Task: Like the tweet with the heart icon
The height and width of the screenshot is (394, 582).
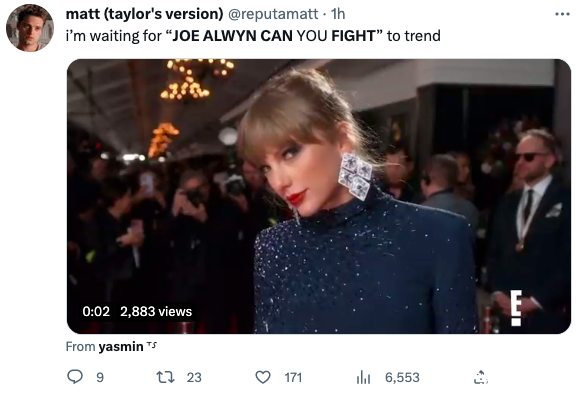Action: 263,377
